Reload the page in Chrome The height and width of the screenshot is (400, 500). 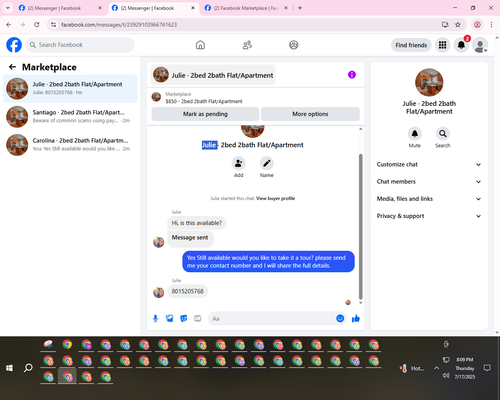tap(37, 25)
